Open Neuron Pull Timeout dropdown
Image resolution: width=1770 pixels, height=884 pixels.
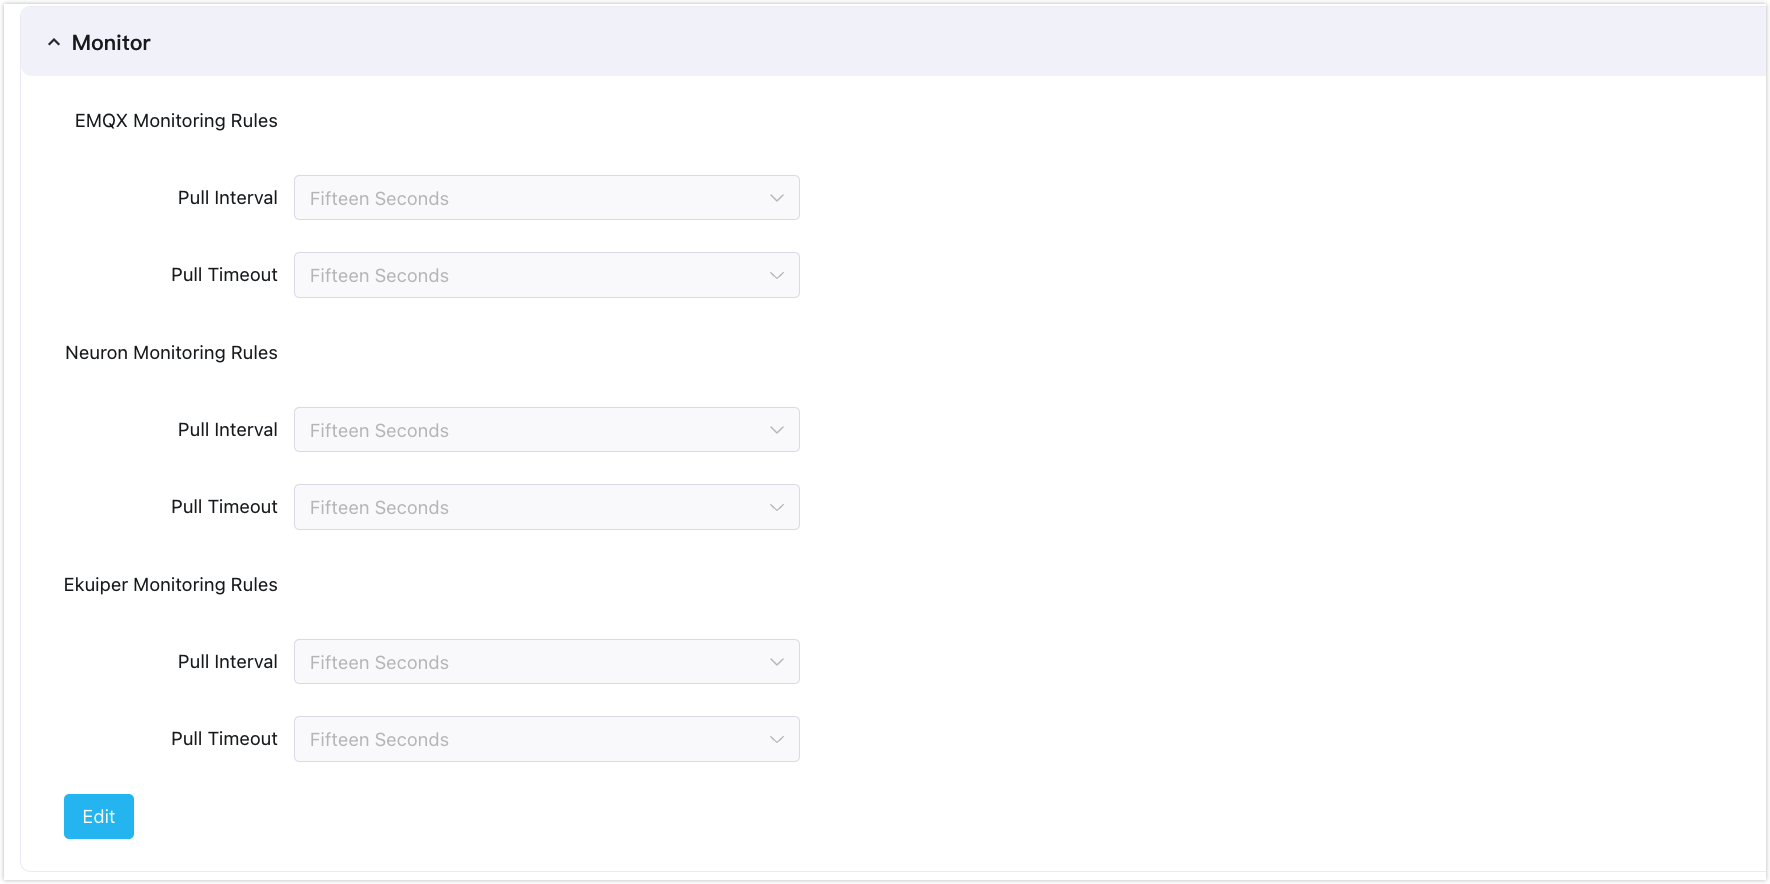546,507
